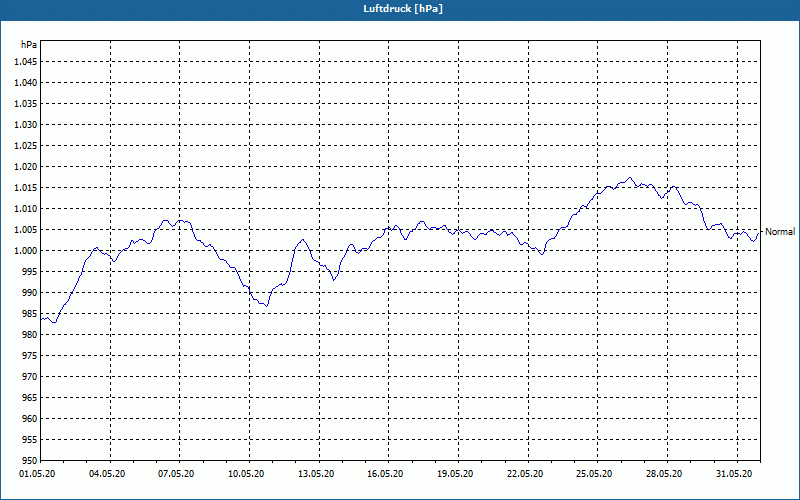Click the 1.030 y-axis label
Screen dimensions: 800x500
(26, 124)
